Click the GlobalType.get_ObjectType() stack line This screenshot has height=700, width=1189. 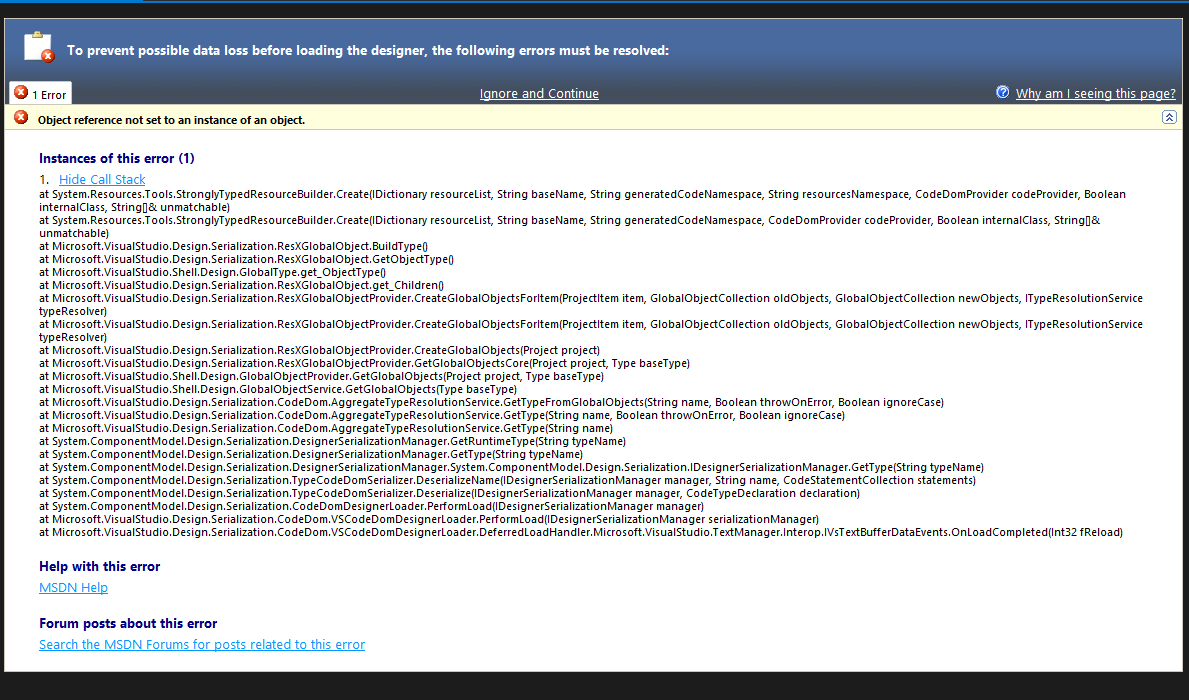click(212, 272)
